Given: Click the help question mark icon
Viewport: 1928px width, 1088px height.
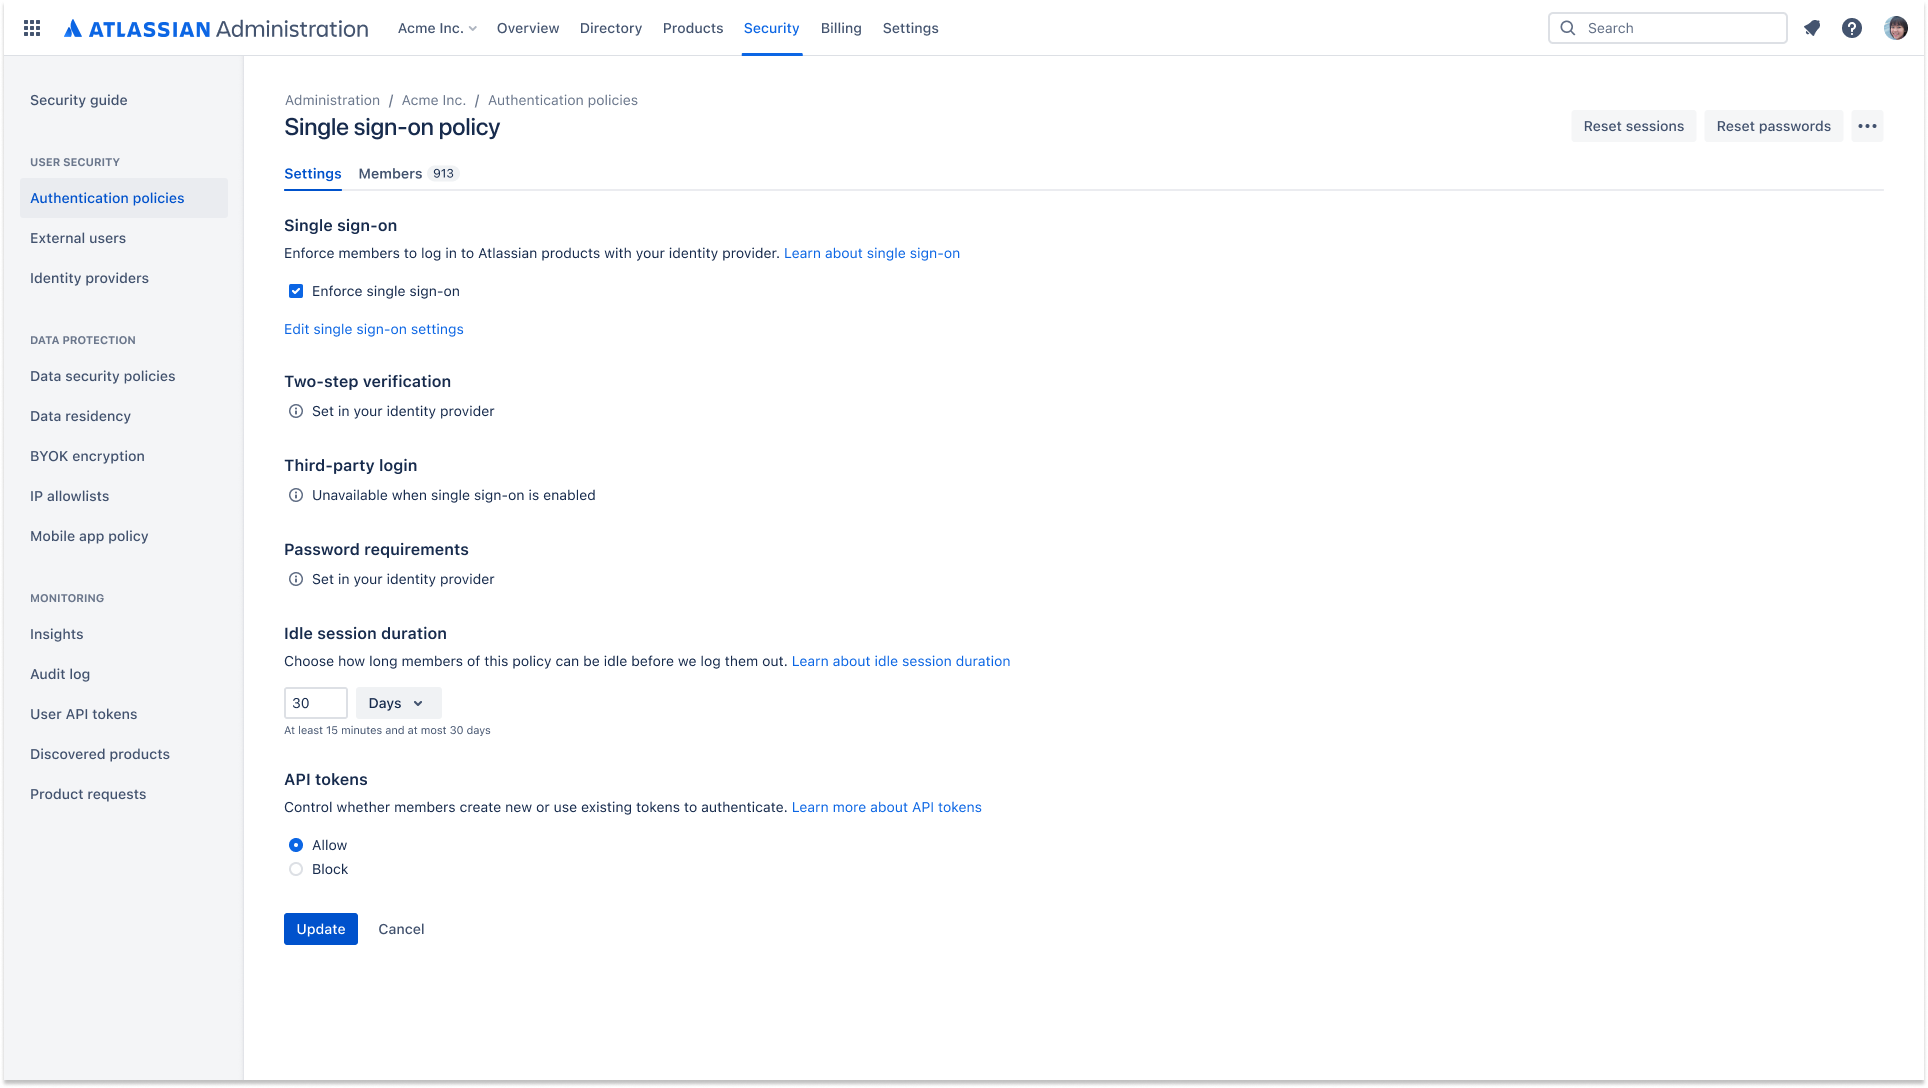Looking at the screenshot, I should click(x=1853, y=28).
